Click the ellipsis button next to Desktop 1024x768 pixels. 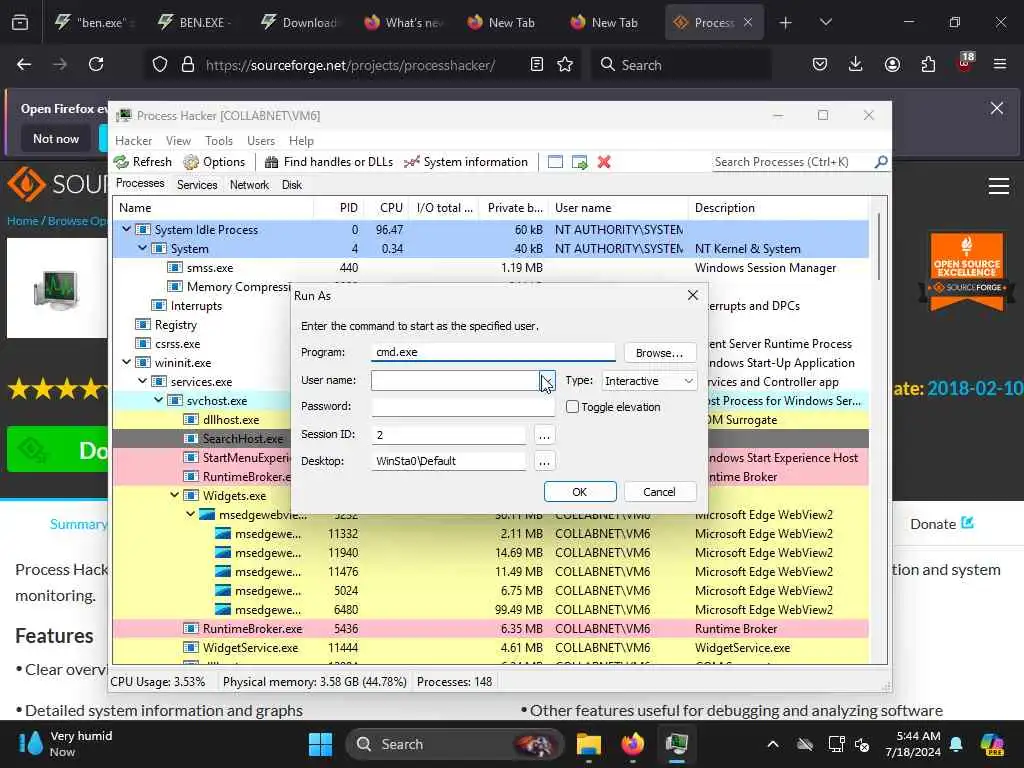tap(544, 462)
